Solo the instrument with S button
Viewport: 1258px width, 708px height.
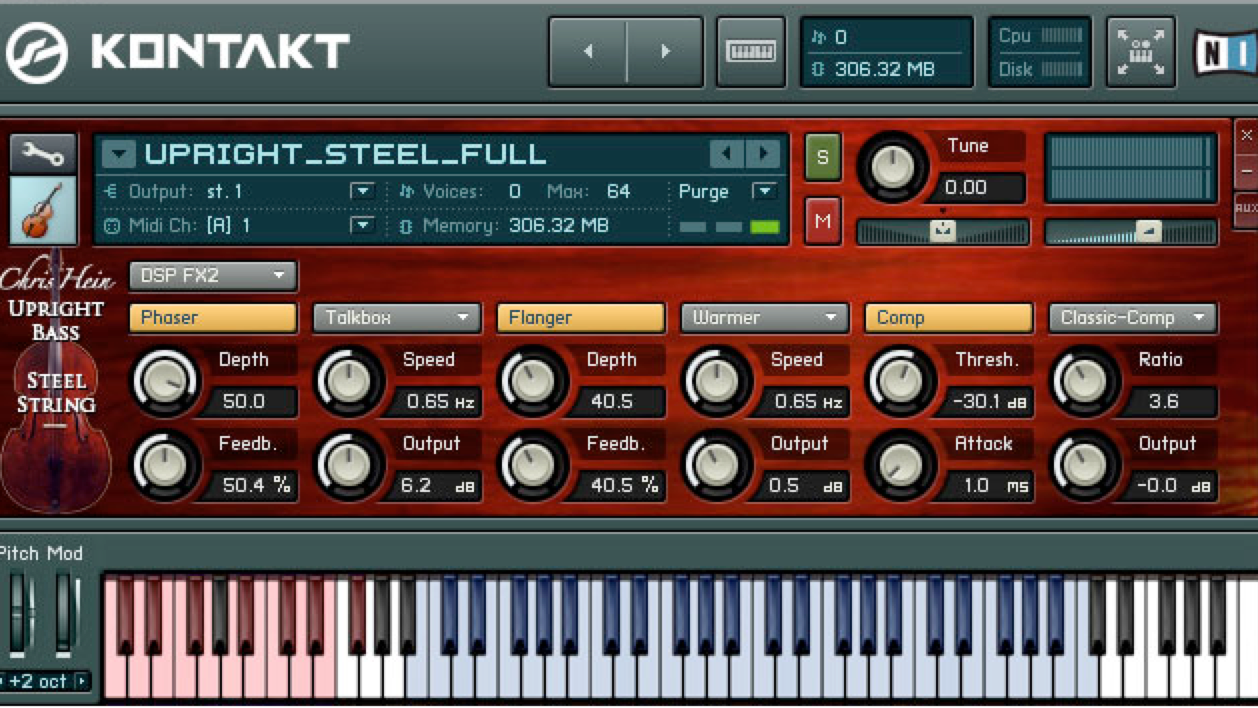tap(822, 157)
